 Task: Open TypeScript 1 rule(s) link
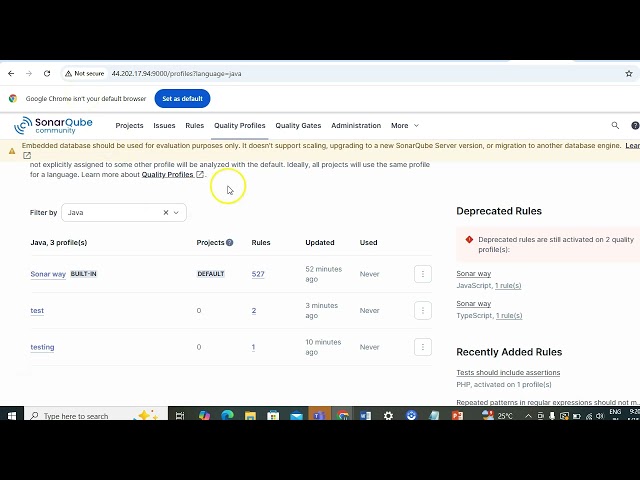point(509,316)
